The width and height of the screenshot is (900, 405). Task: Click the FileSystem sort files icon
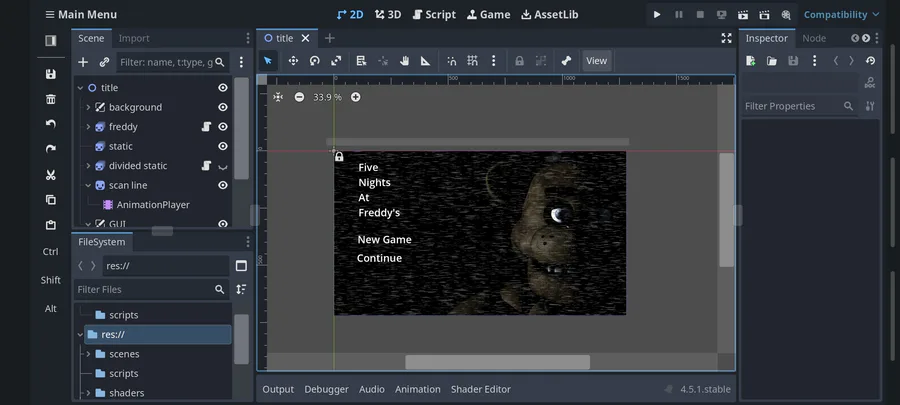click(x=241, y=290)
